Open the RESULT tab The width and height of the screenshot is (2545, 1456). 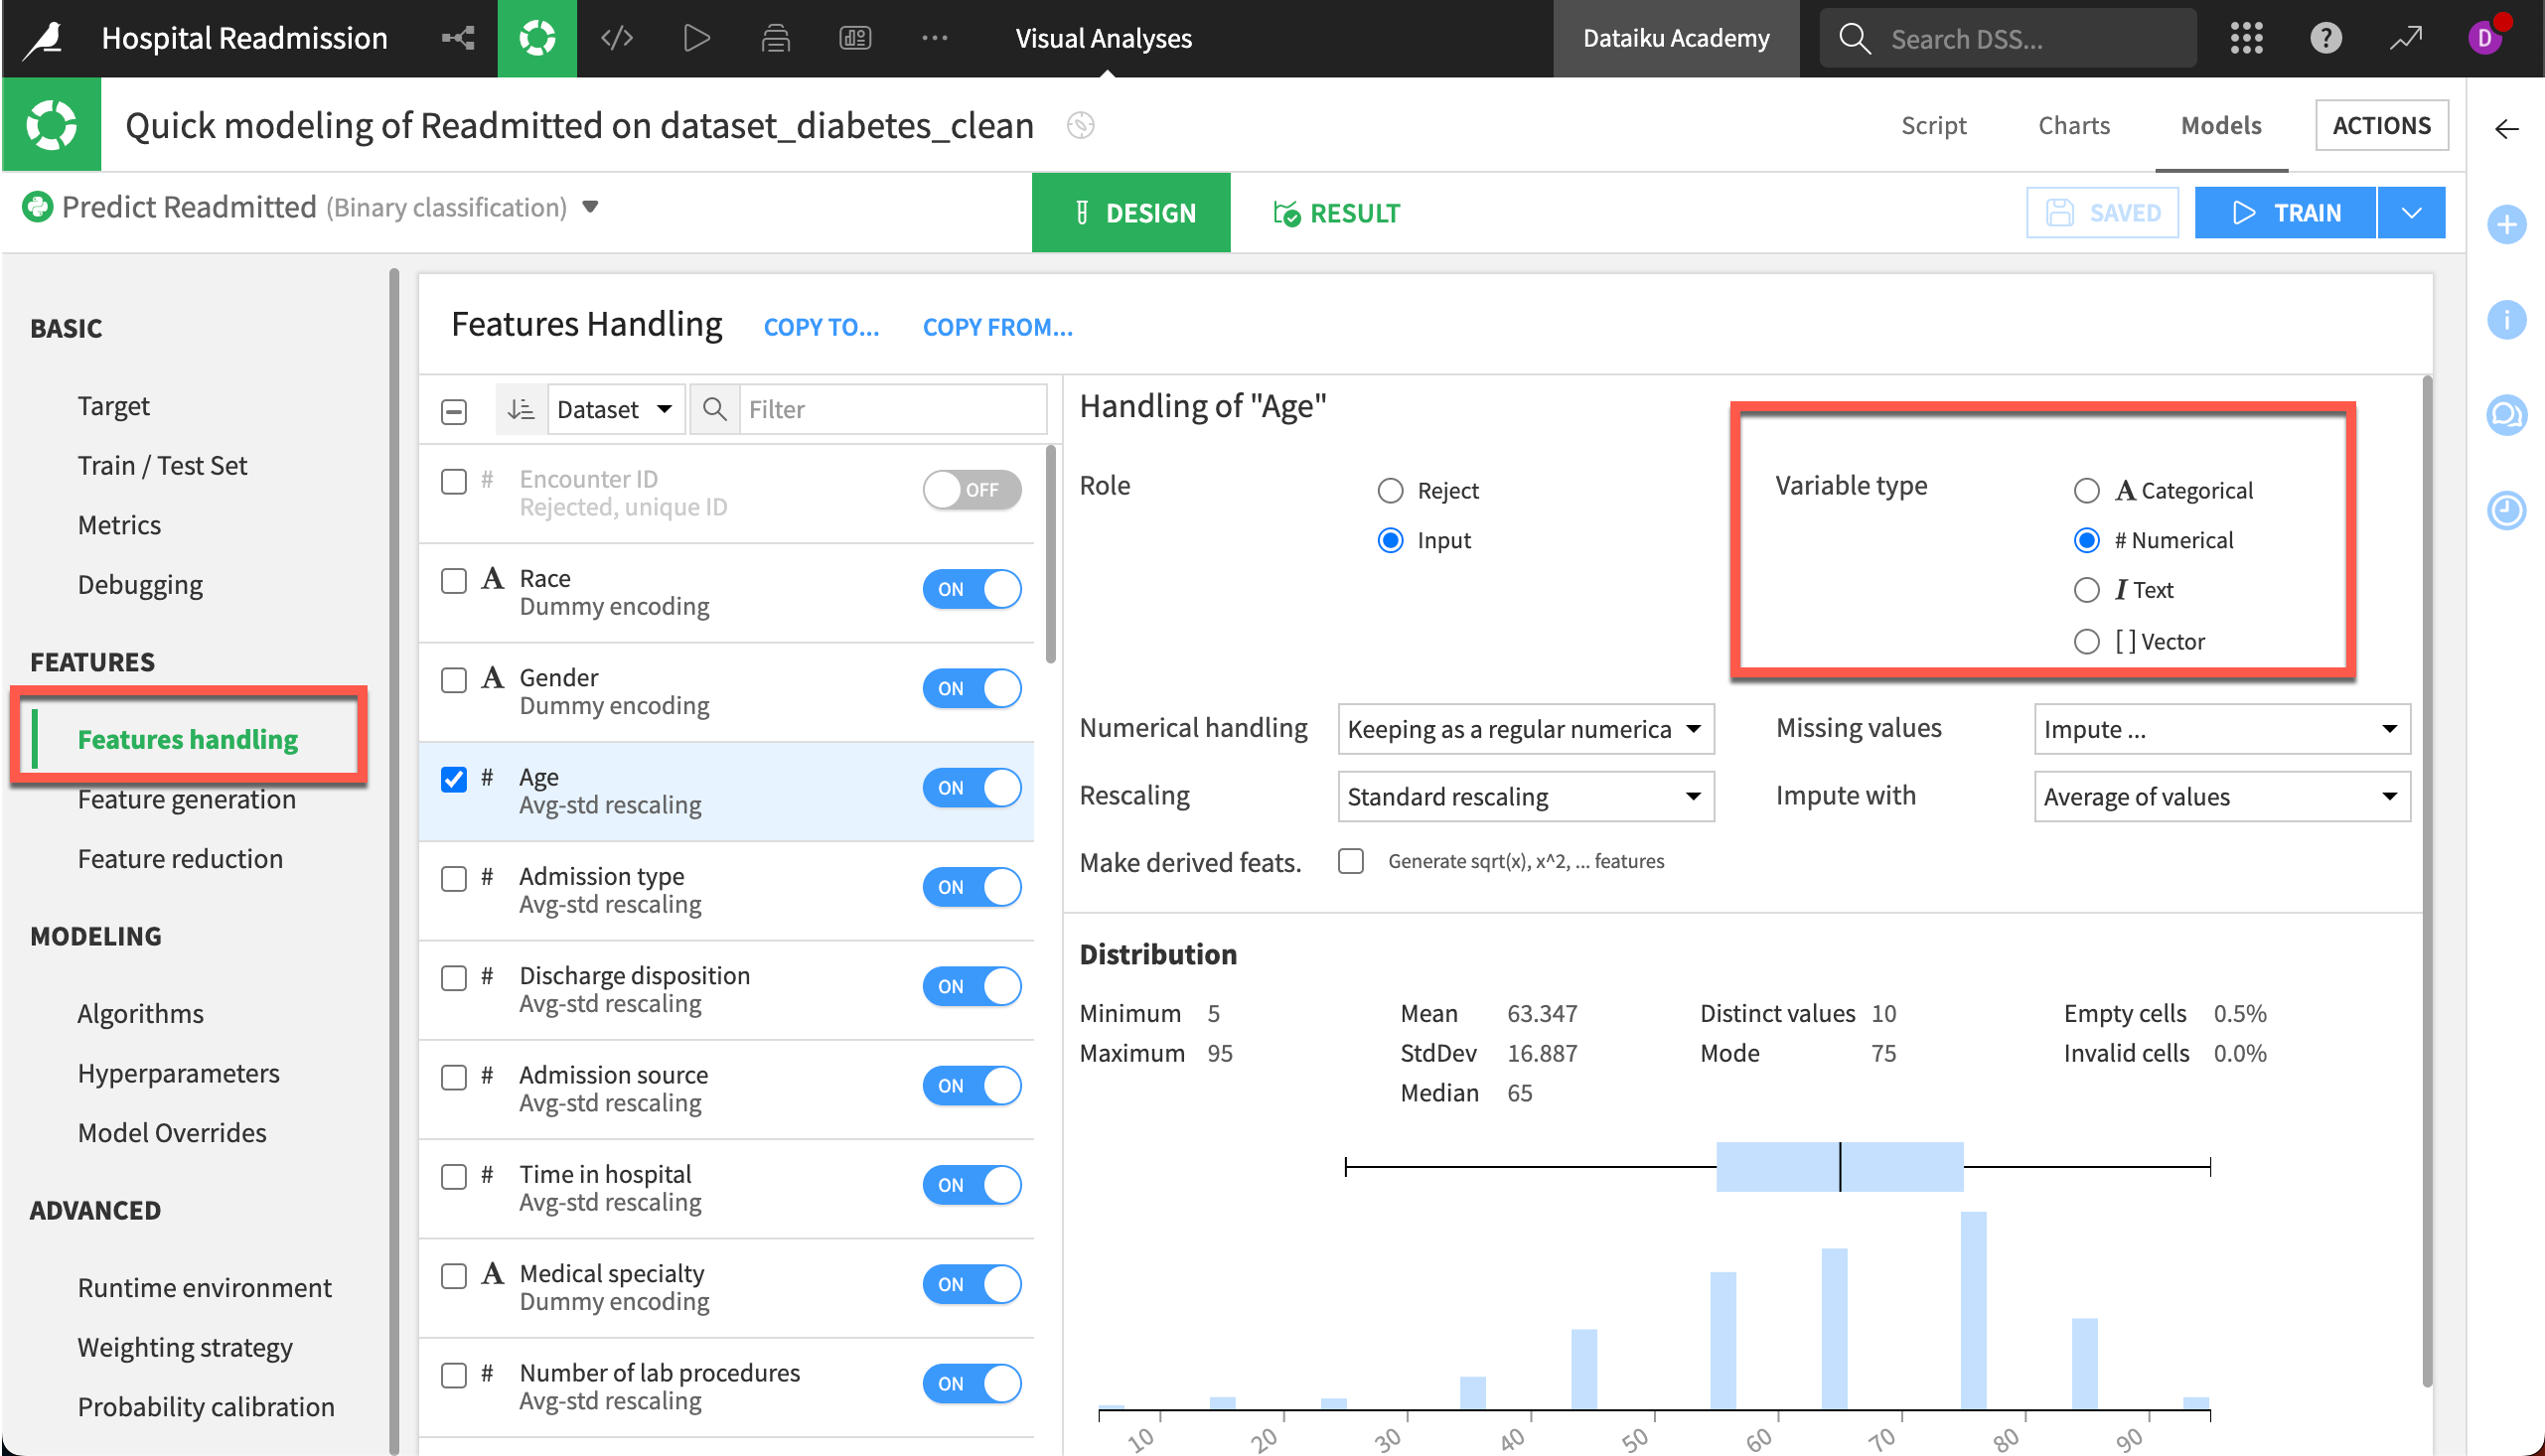[1336, 212]
